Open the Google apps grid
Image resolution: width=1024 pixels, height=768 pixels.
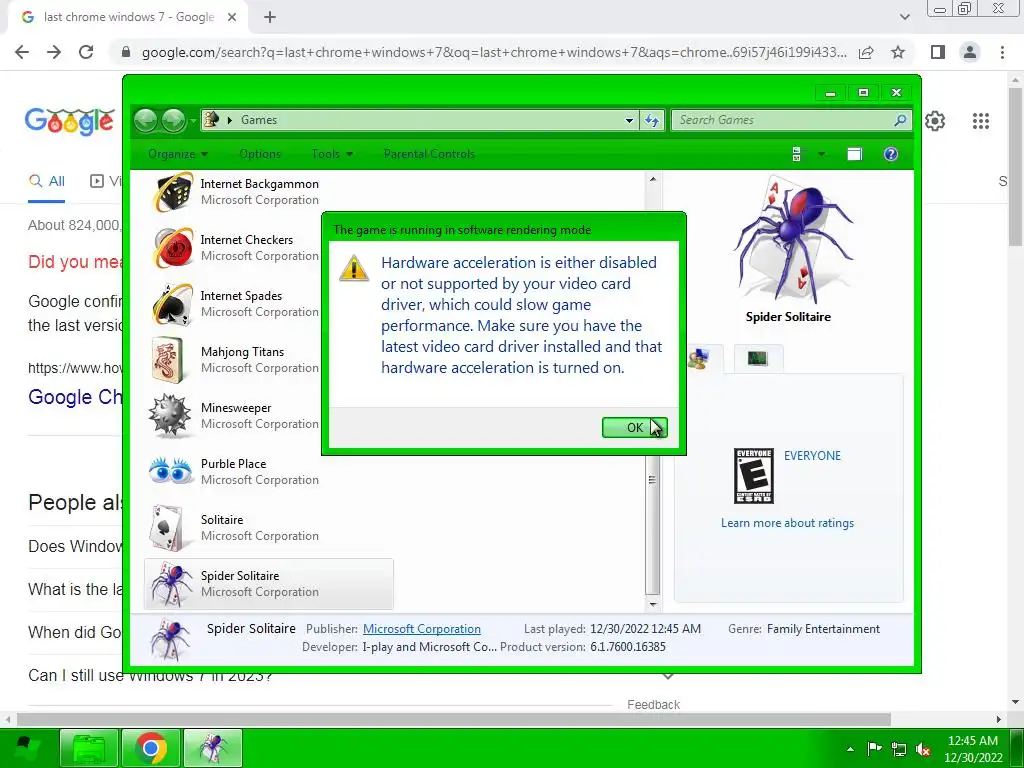point(980,121)
